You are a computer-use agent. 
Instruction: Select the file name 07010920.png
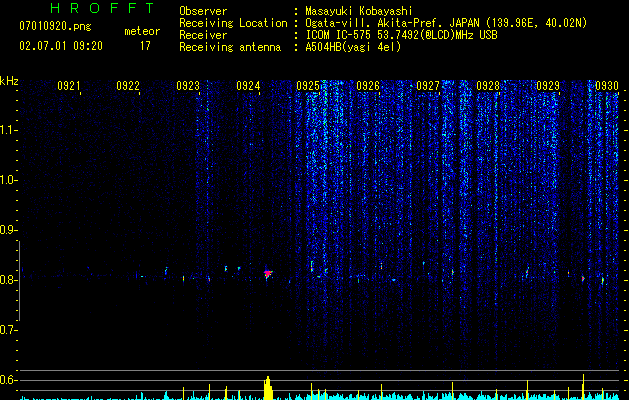[55, 26]
